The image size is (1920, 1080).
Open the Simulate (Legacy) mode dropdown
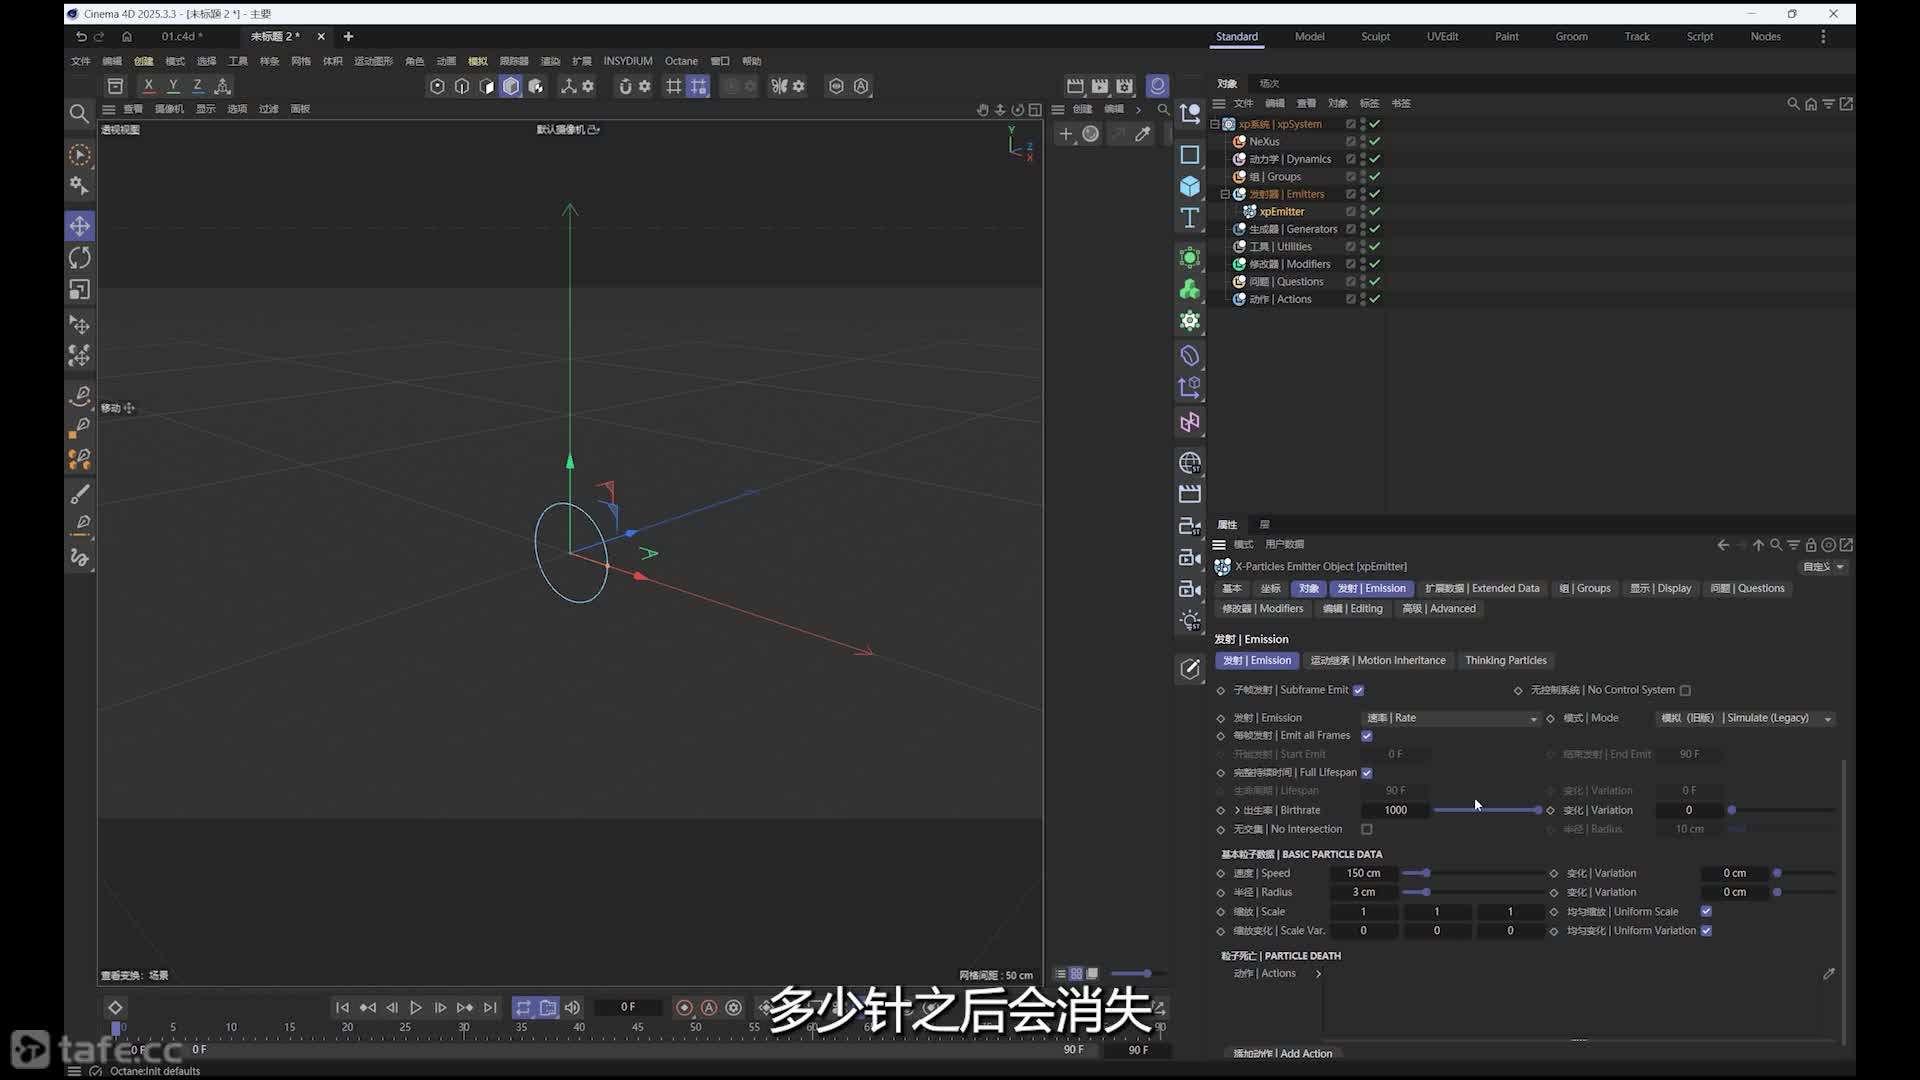1746,718
